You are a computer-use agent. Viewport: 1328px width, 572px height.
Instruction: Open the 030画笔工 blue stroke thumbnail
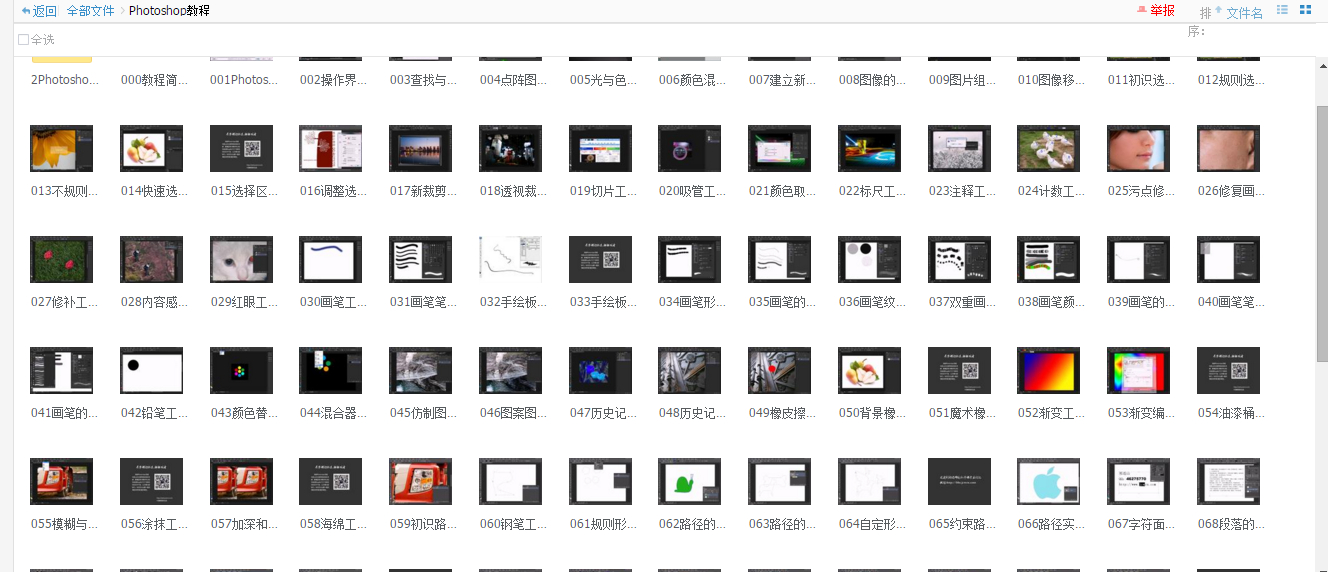pyautogui.click(x=331, y=260)
